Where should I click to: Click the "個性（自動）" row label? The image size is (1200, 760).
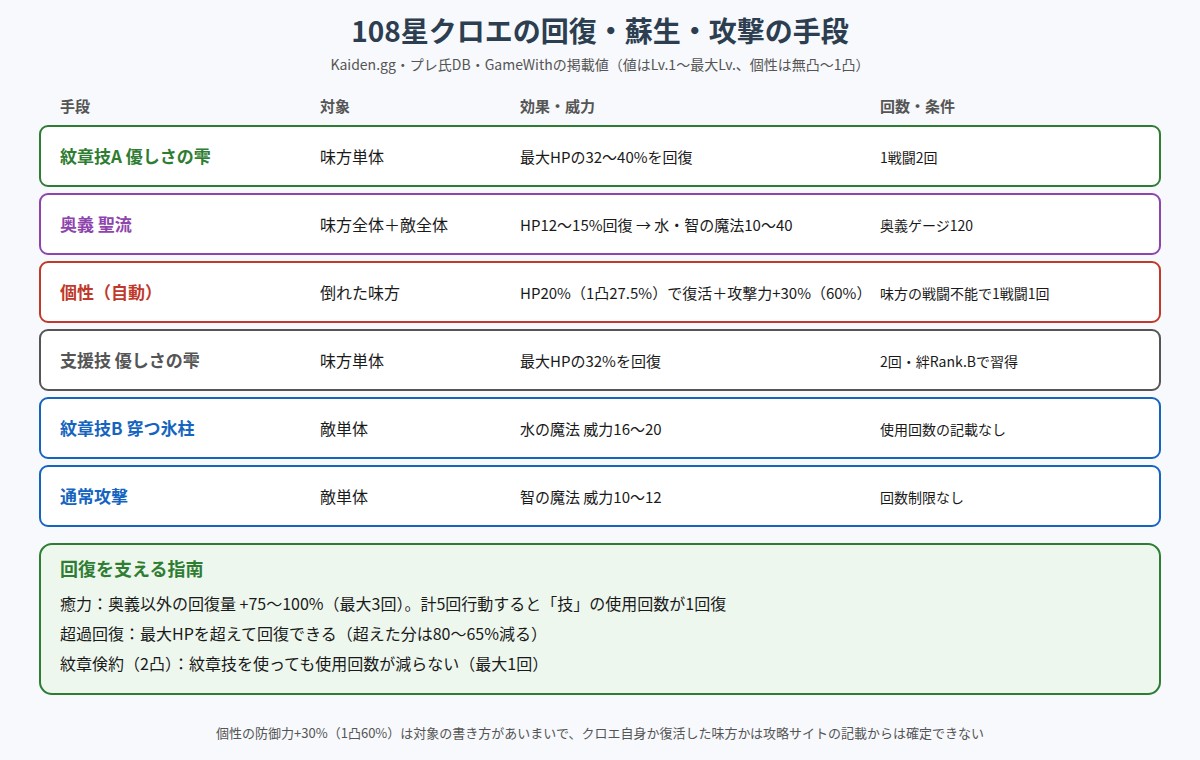[106, 293]
